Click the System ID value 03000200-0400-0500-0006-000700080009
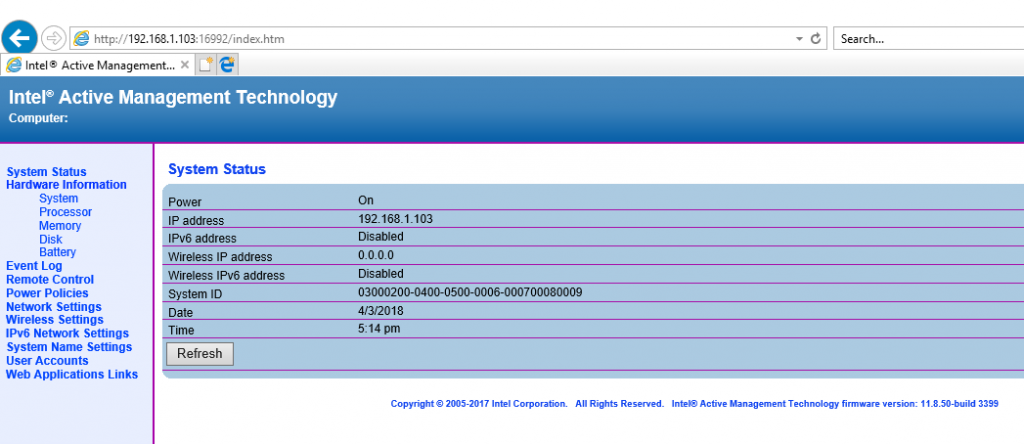1024x444 pixels. pyautogui.click(x=470, y=292)
